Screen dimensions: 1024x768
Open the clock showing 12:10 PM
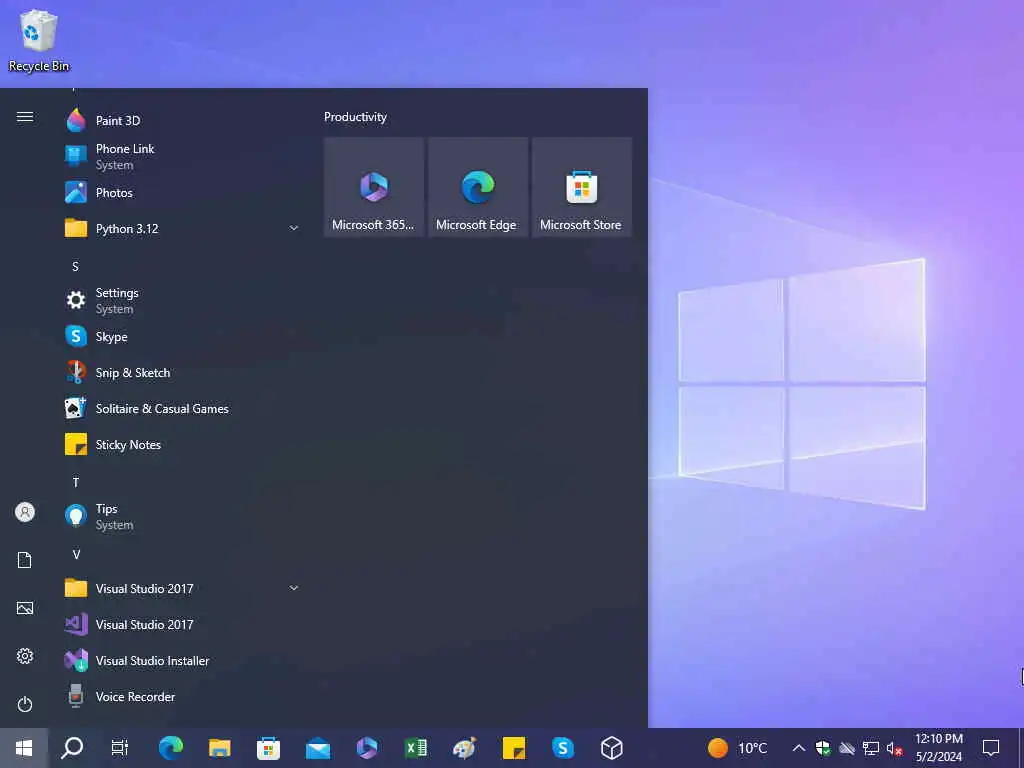(x=939, y=748)
